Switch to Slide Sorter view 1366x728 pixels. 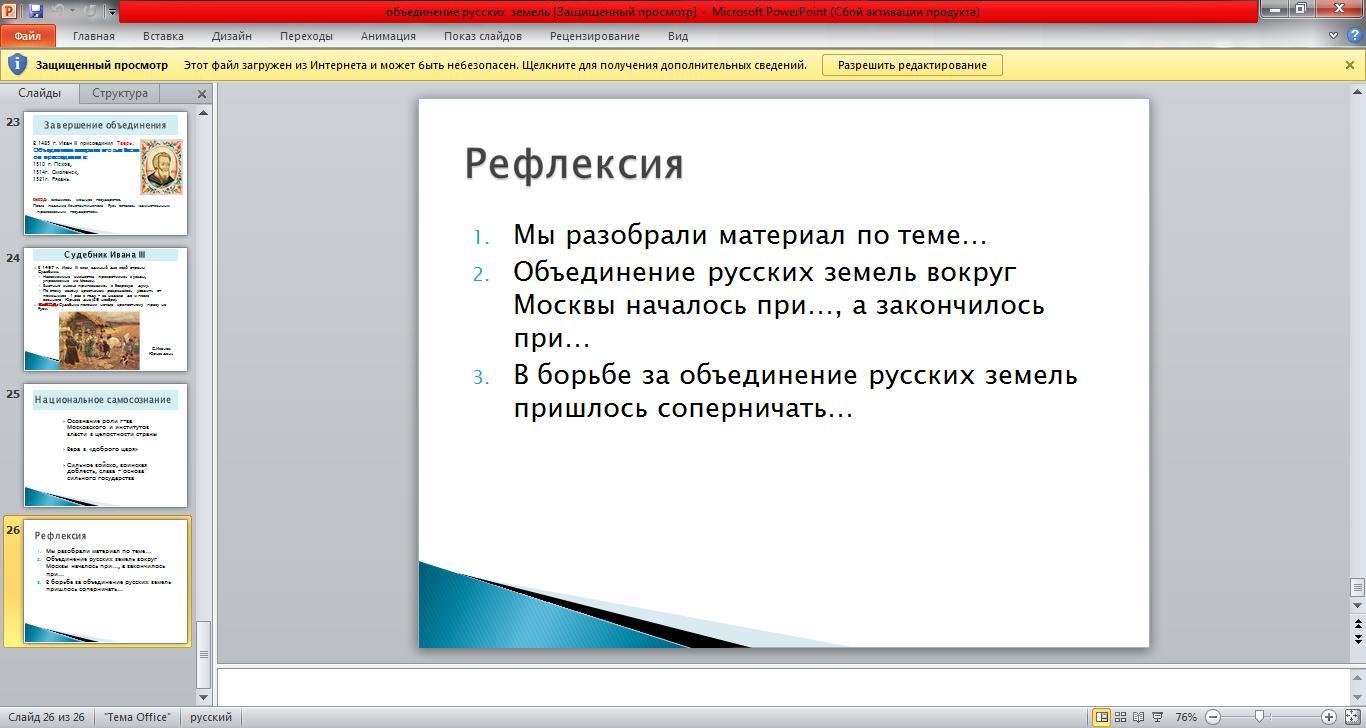click(1120, 717)
